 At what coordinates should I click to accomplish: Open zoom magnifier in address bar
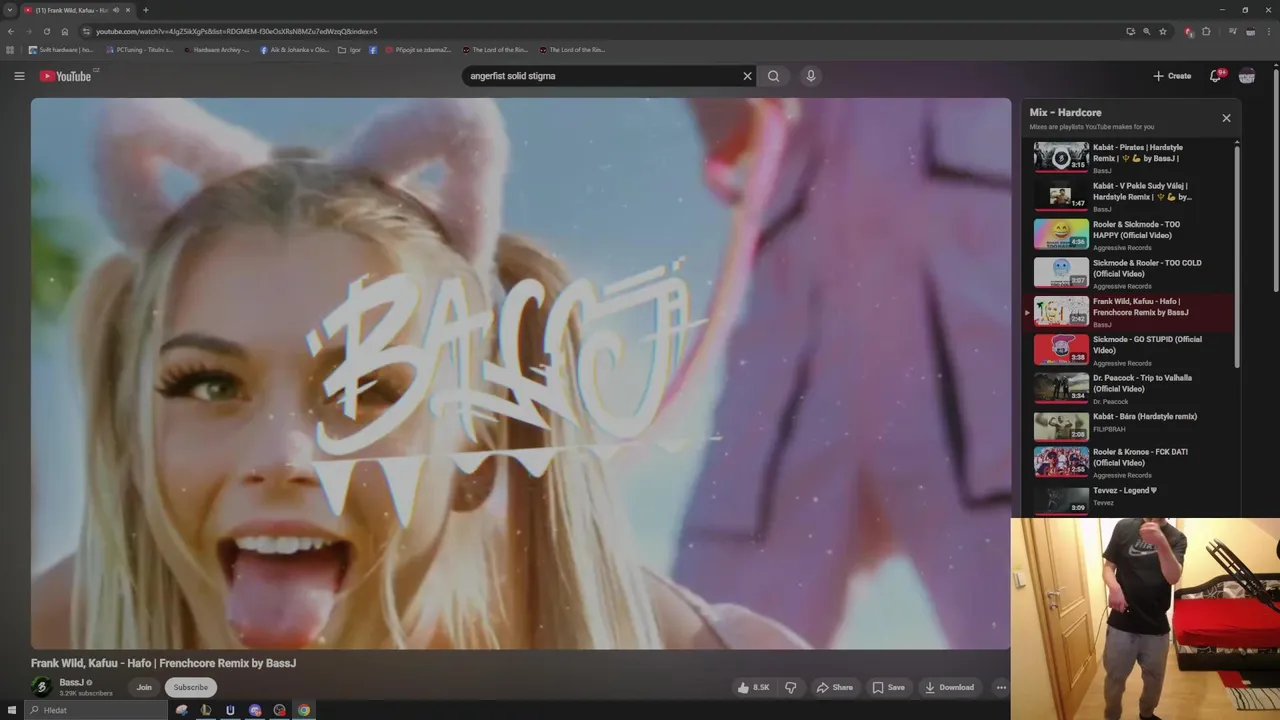[1147, 31]
